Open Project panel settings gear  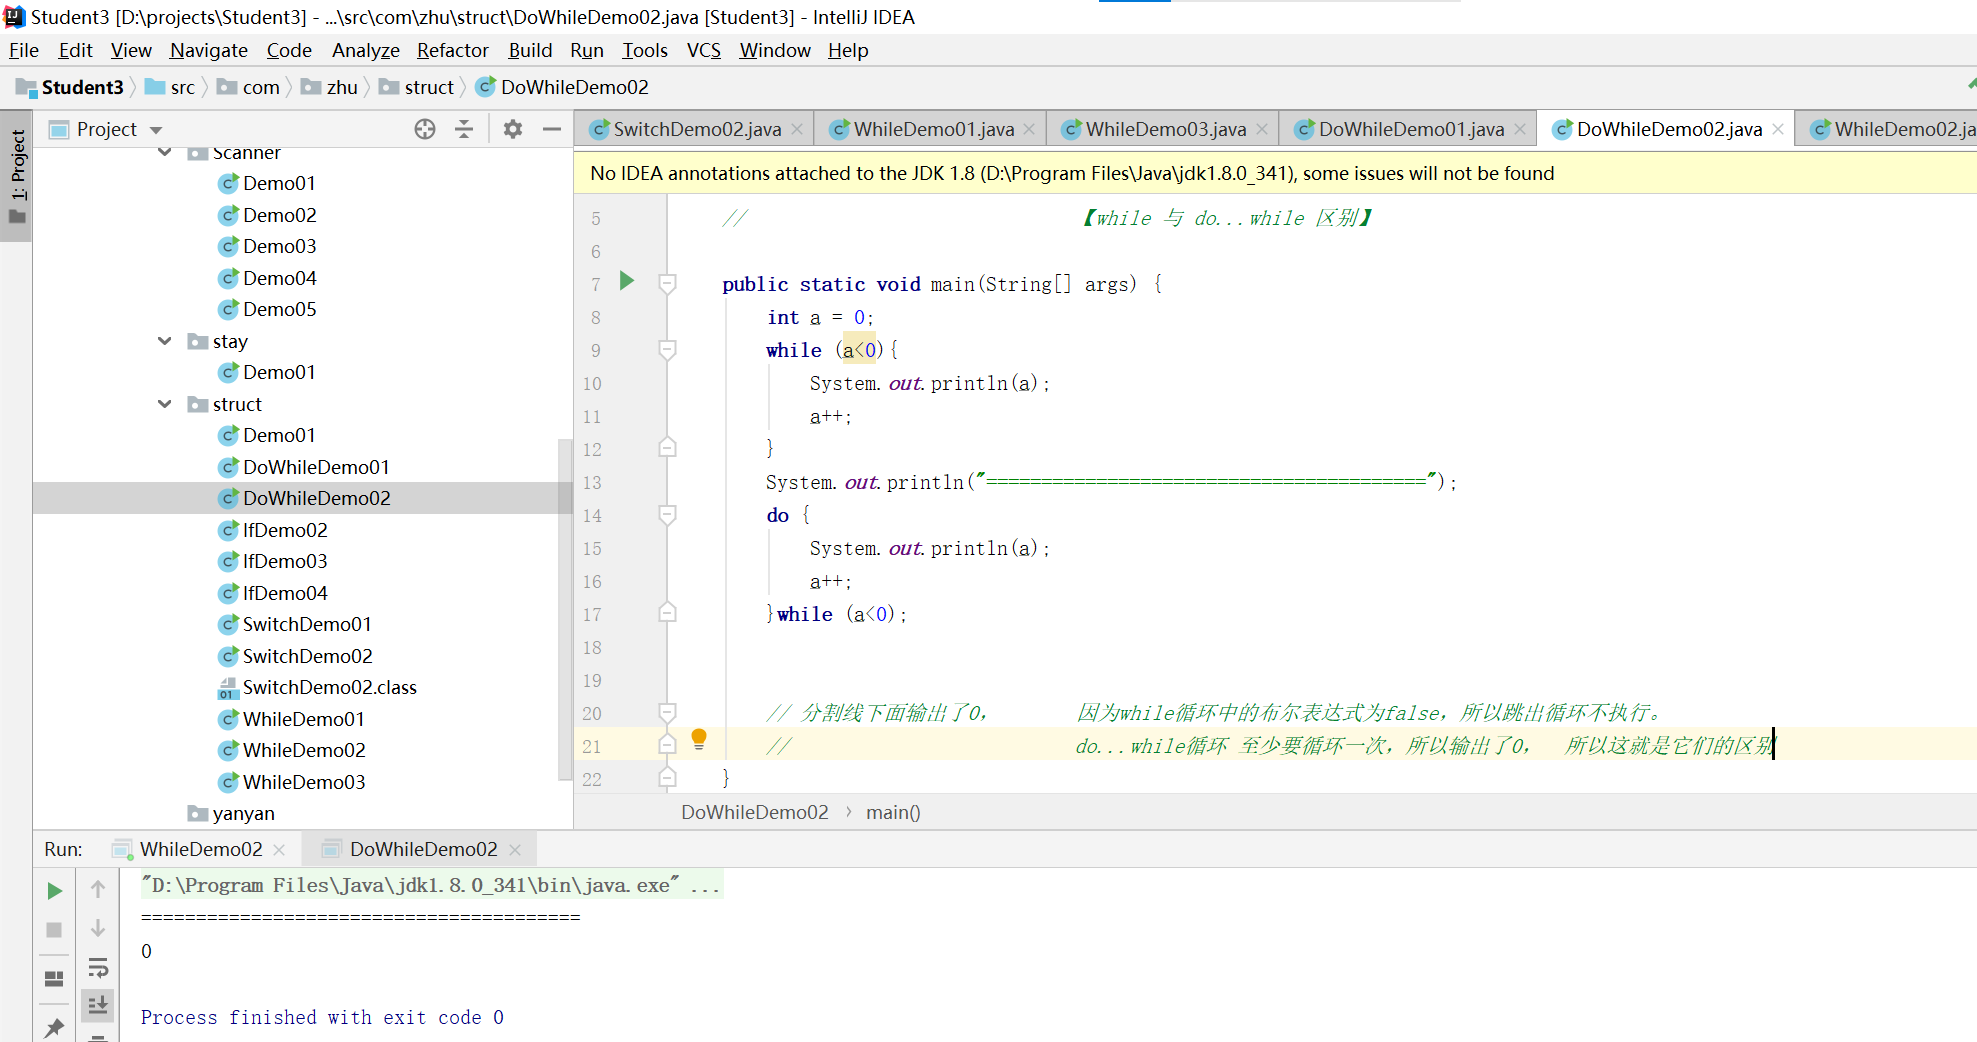(x=513, y=129)
